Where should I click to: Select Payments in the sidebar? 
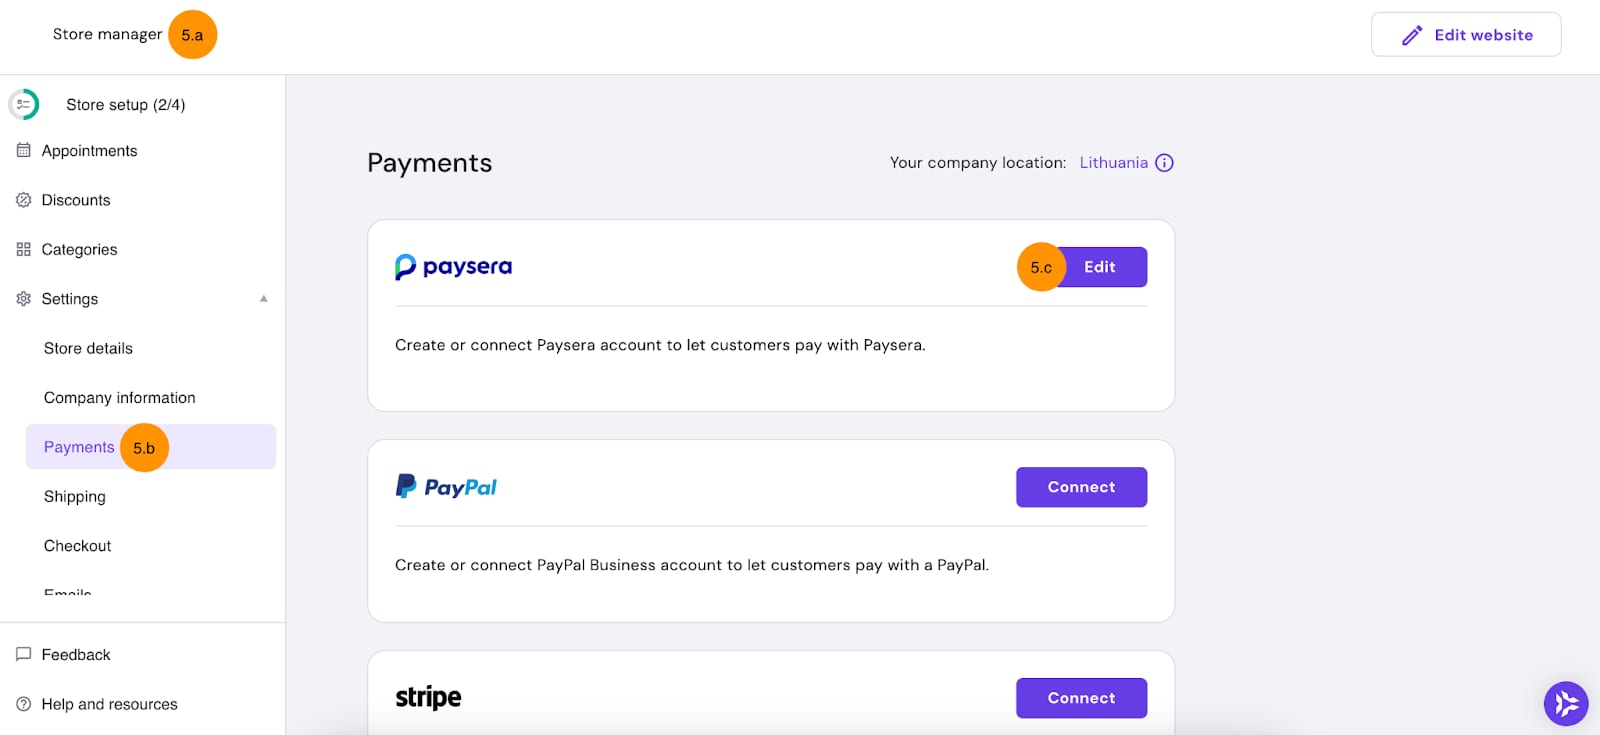[79, 447]
